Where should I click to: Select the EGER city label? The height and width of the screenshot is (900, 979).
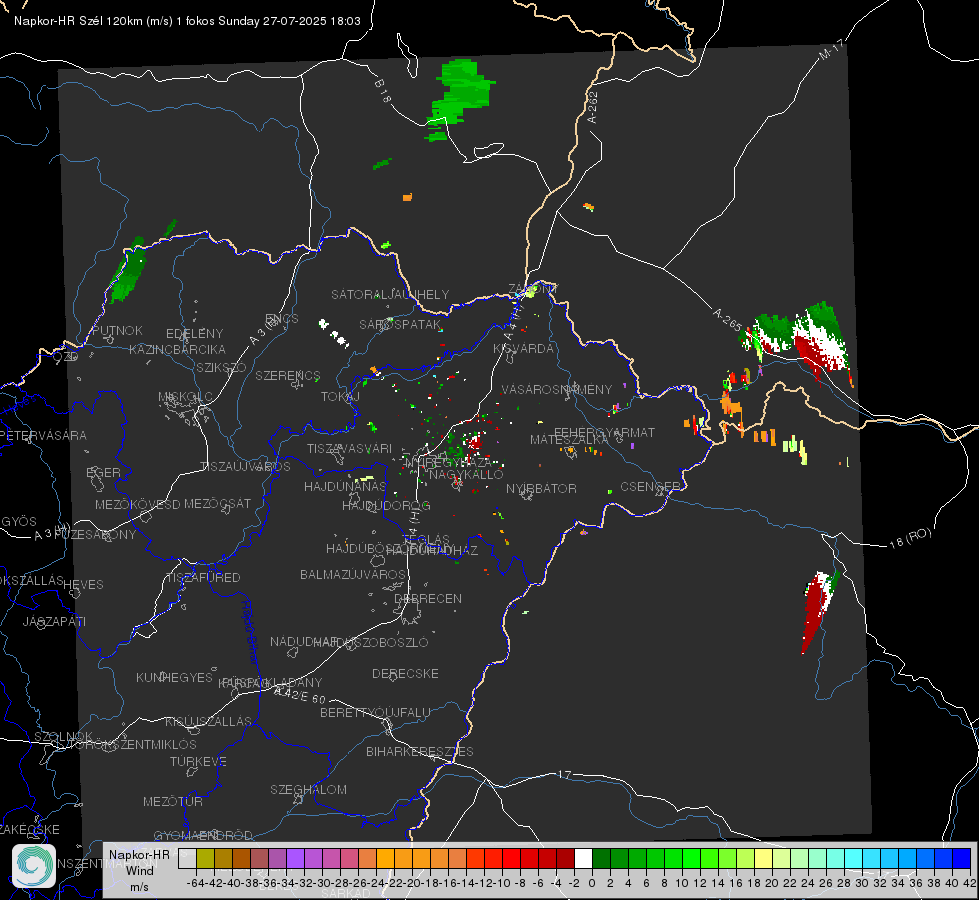(x=103, y=473)
